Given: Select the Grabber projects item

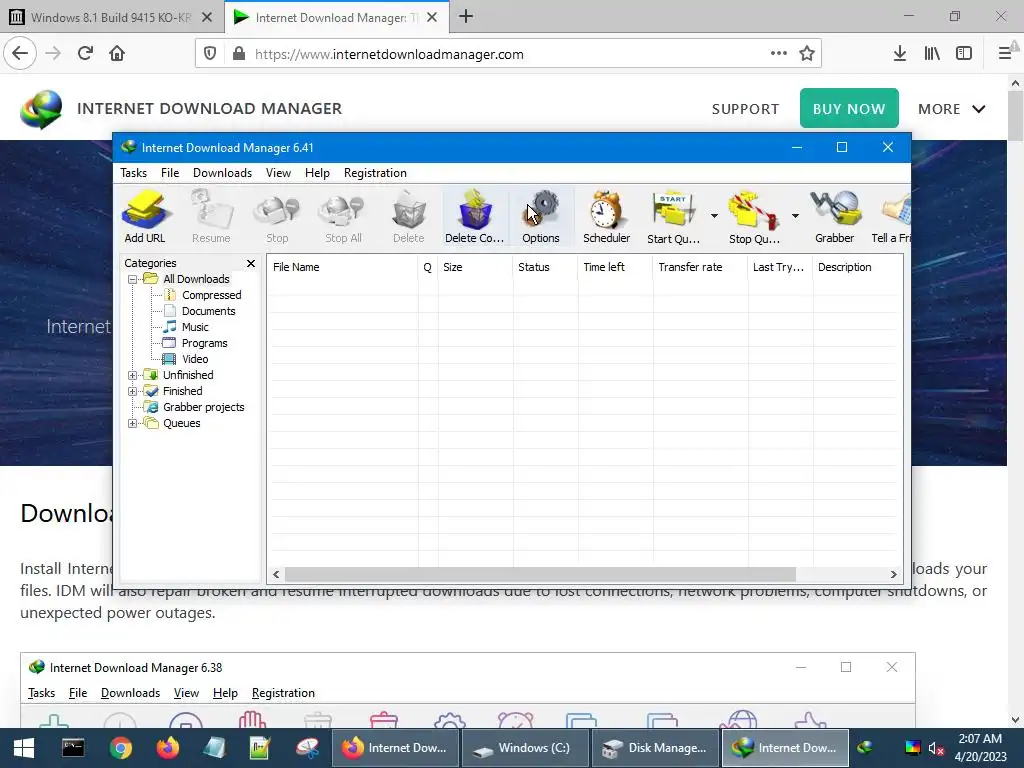Looking at the screenshot, I should coord(203,408).
